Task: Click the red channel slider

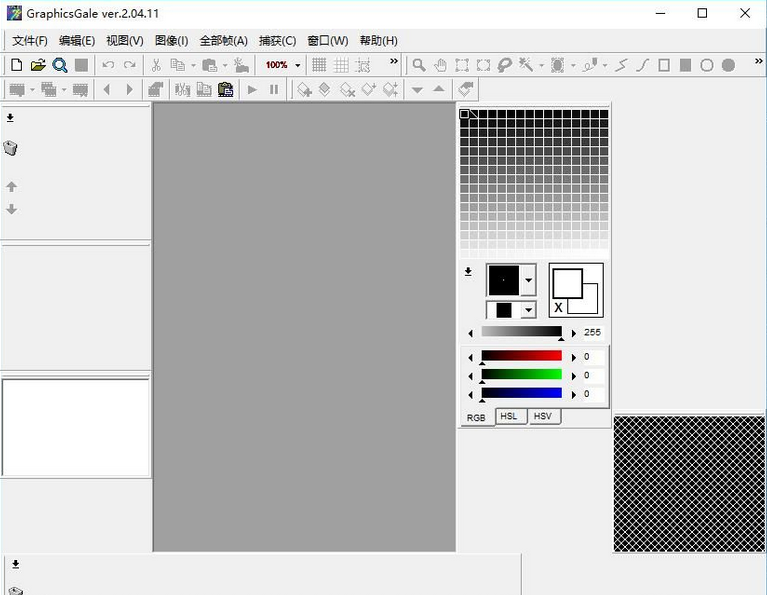Action: click(x=521, y=356)
